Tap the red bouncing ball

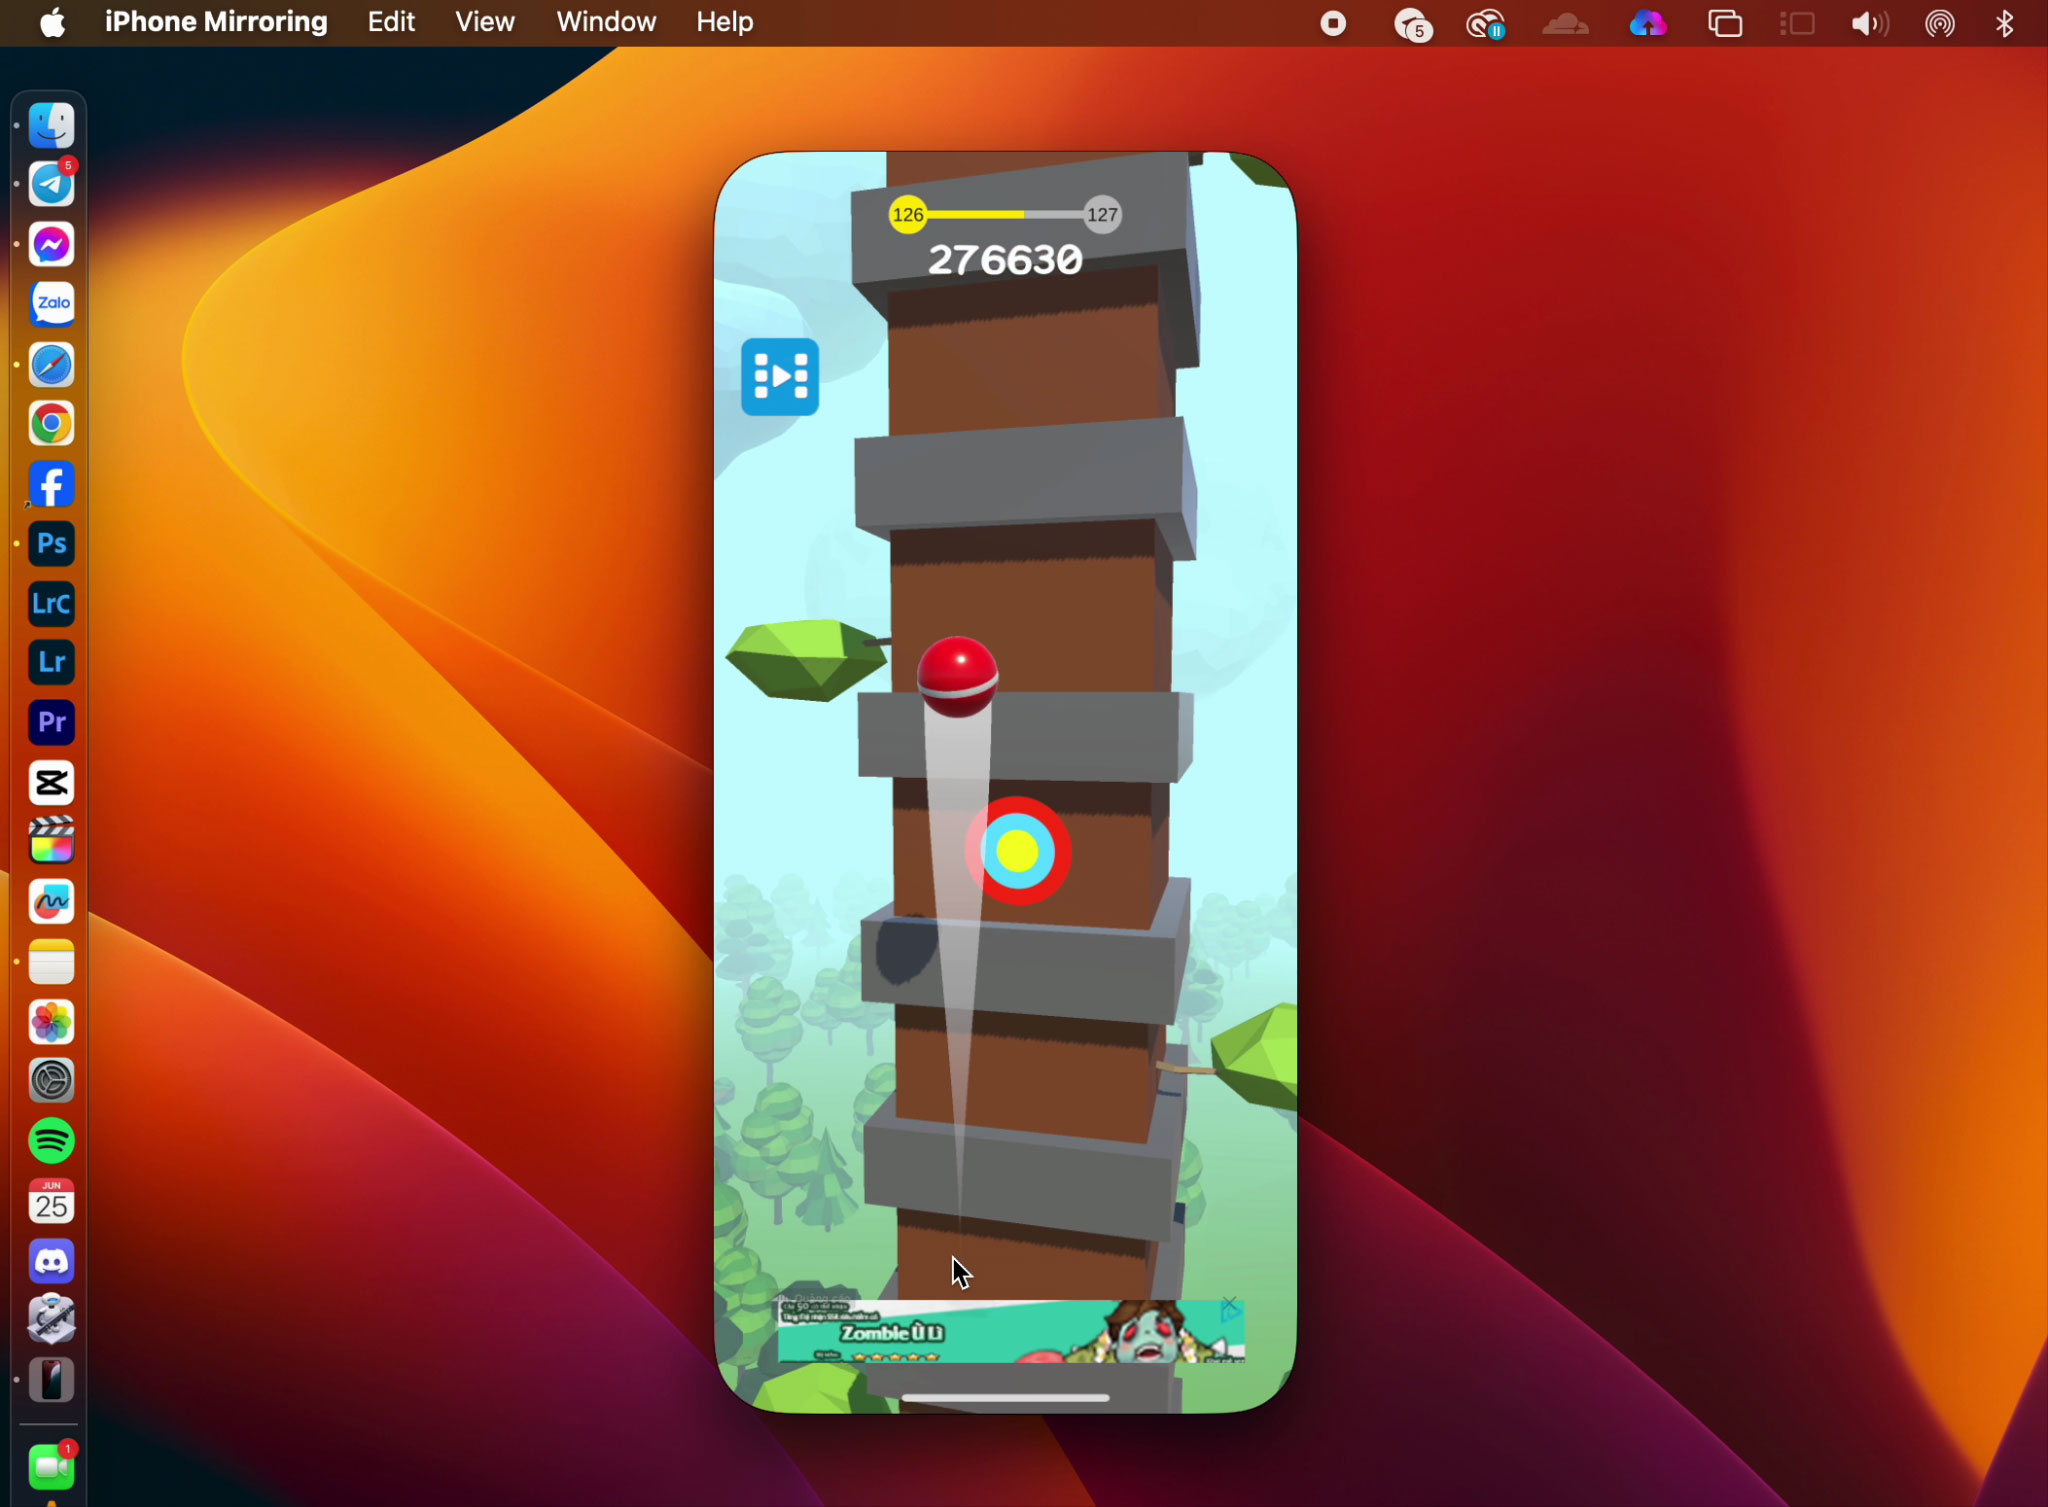[957, 676]
